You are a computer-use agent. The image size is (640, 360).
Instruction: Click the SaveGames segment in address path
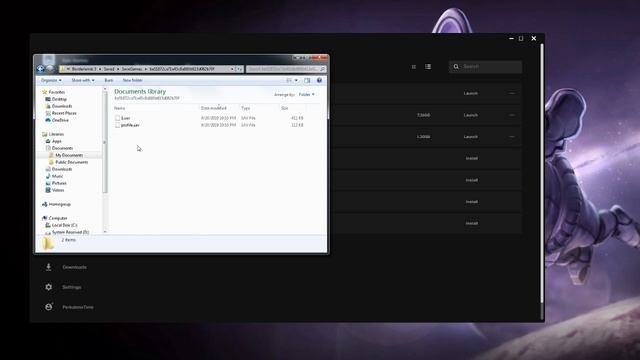pos(132,69)
